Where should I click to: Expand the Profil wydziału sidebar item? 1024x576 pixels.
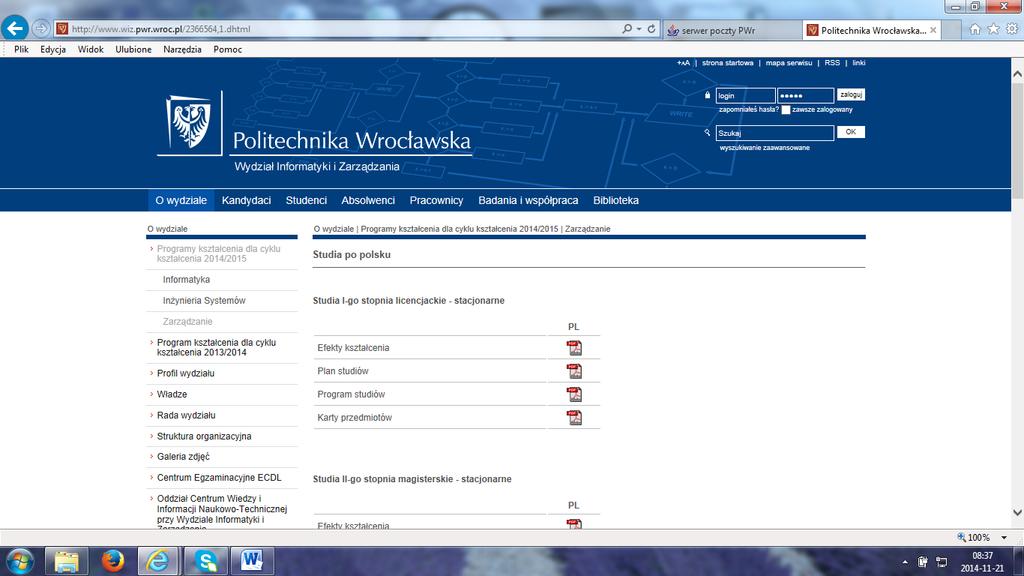click(x=185, y=374)
